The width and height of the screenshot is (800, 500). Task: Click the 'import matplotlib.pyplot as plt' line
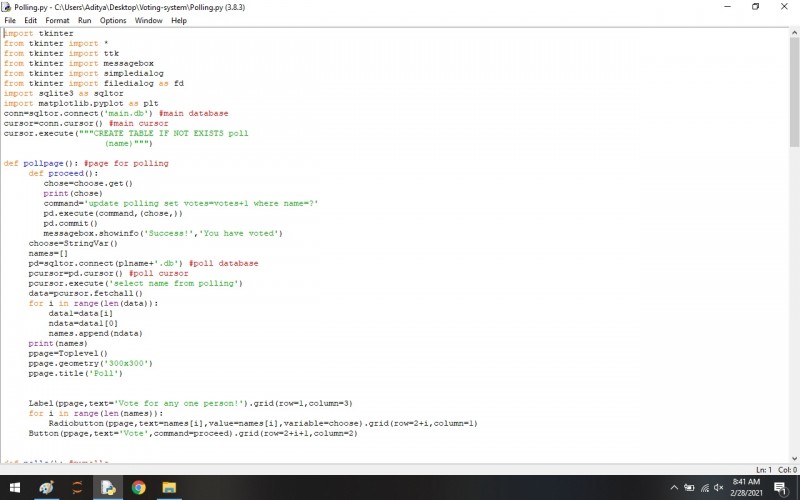point(81,103)
